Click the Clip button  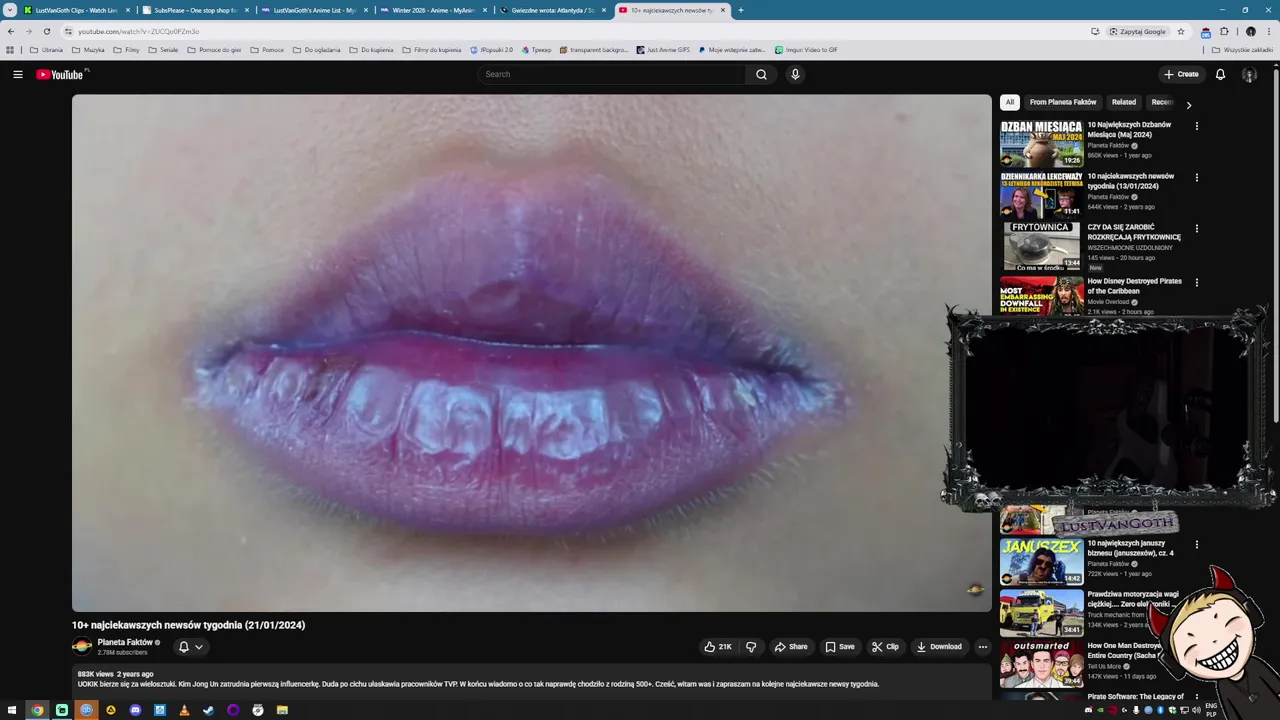(x=885, y=647)
